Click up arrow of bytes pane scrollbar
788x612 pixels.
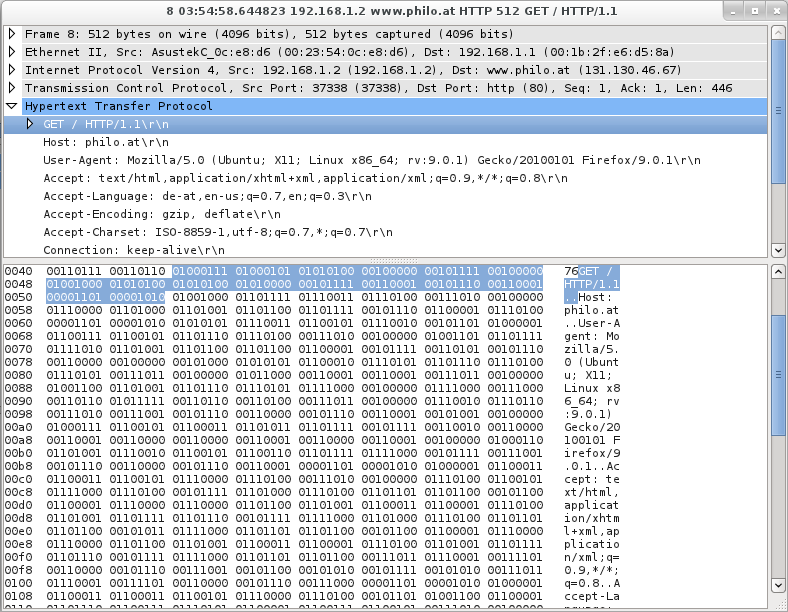tap(778, 272)
